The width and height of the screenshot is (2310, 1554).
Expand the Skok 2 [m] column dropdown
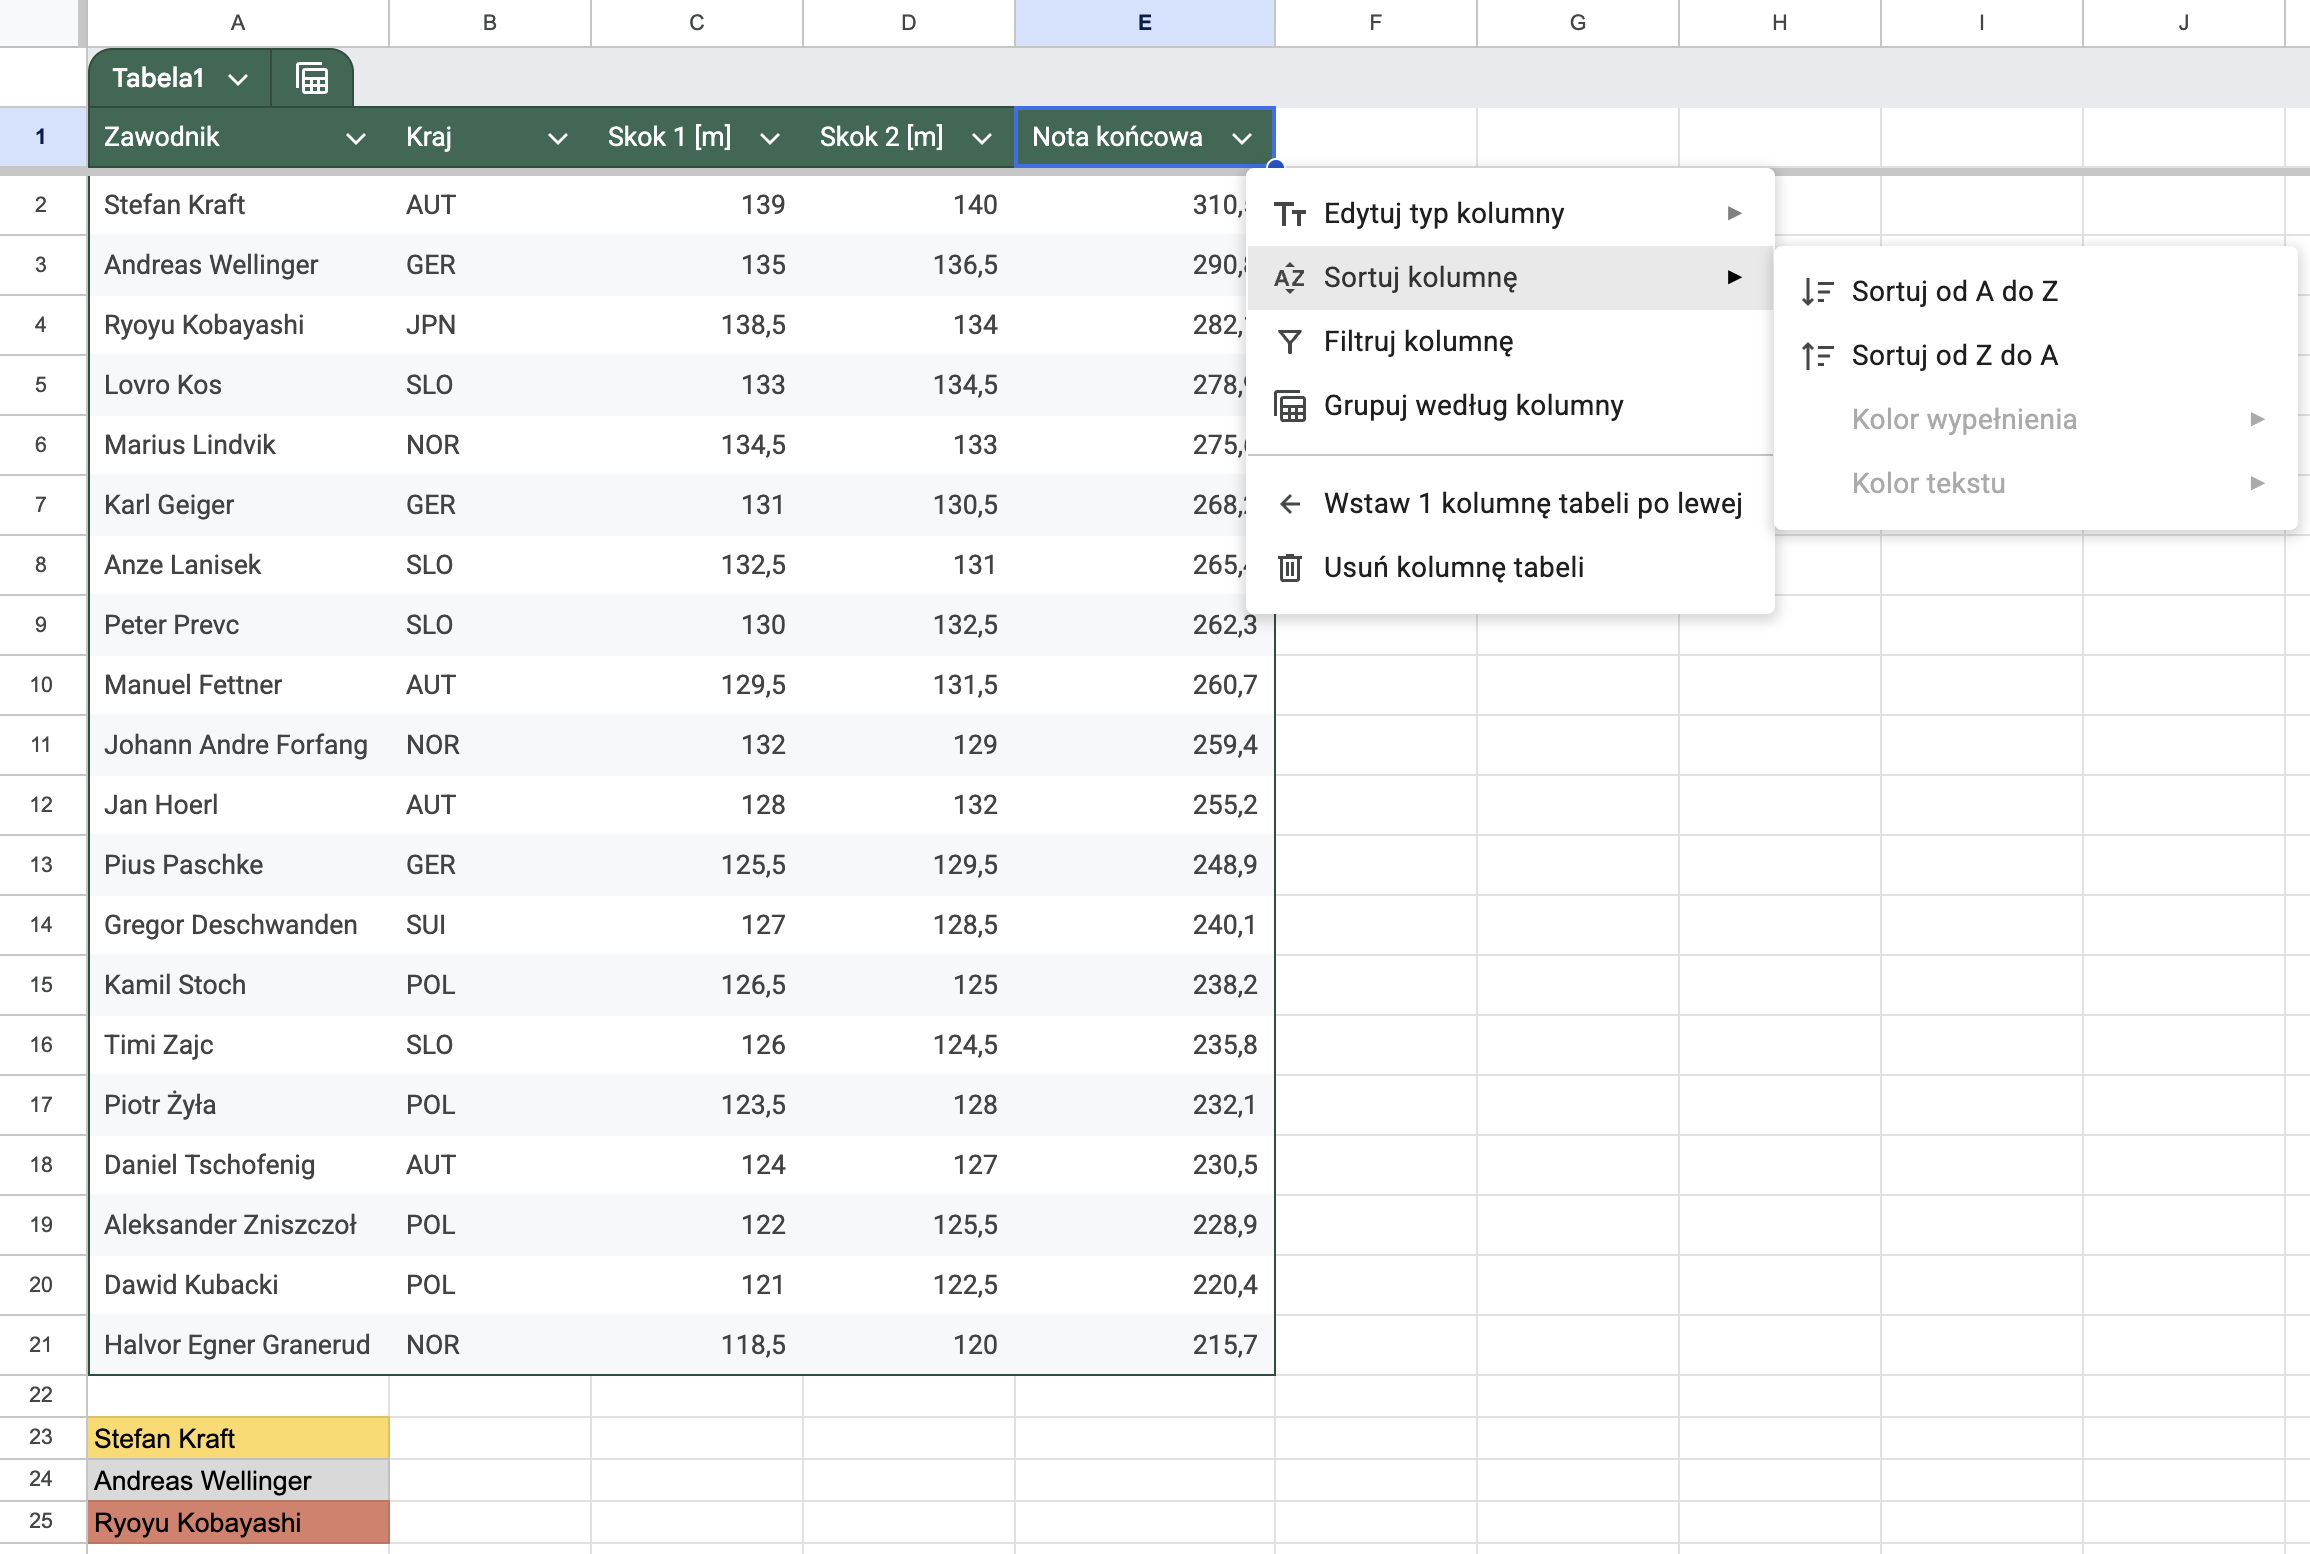click(x=982, y=138)
